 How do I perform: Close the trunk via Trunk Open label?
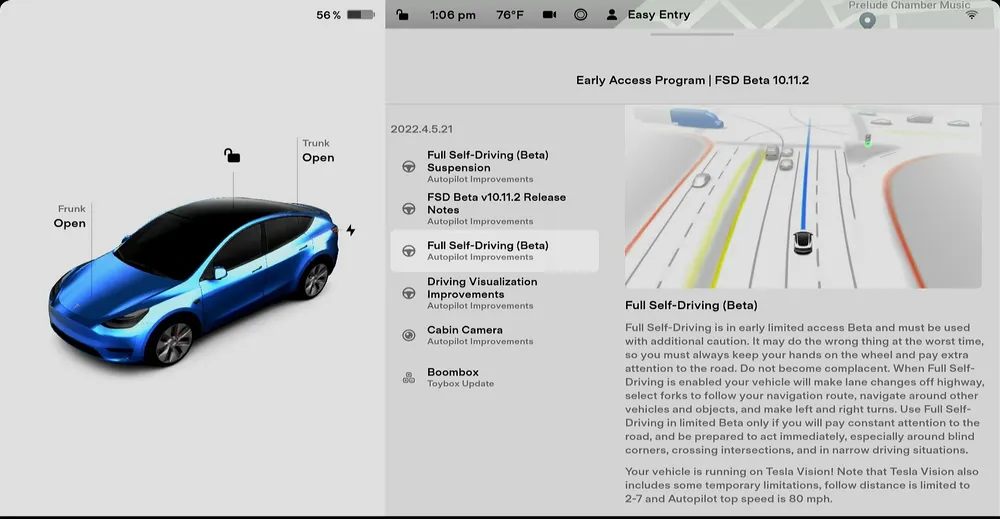[318, 151]
